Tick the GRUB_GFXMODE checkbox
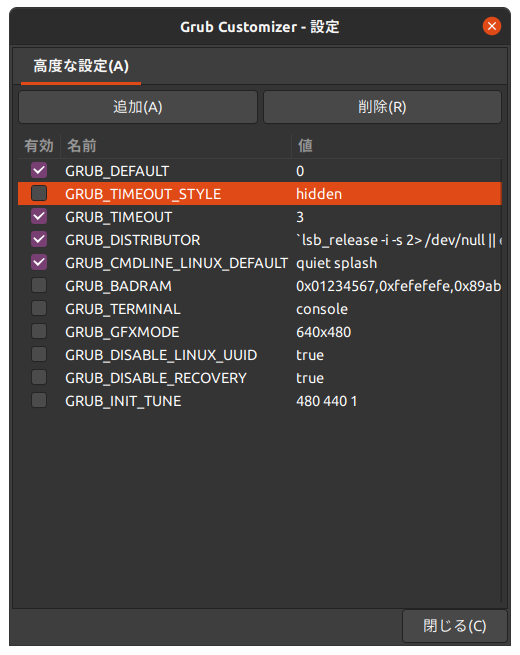Image resolution: width=520 pixels, height=655 pixels. (x=39, y=331)
